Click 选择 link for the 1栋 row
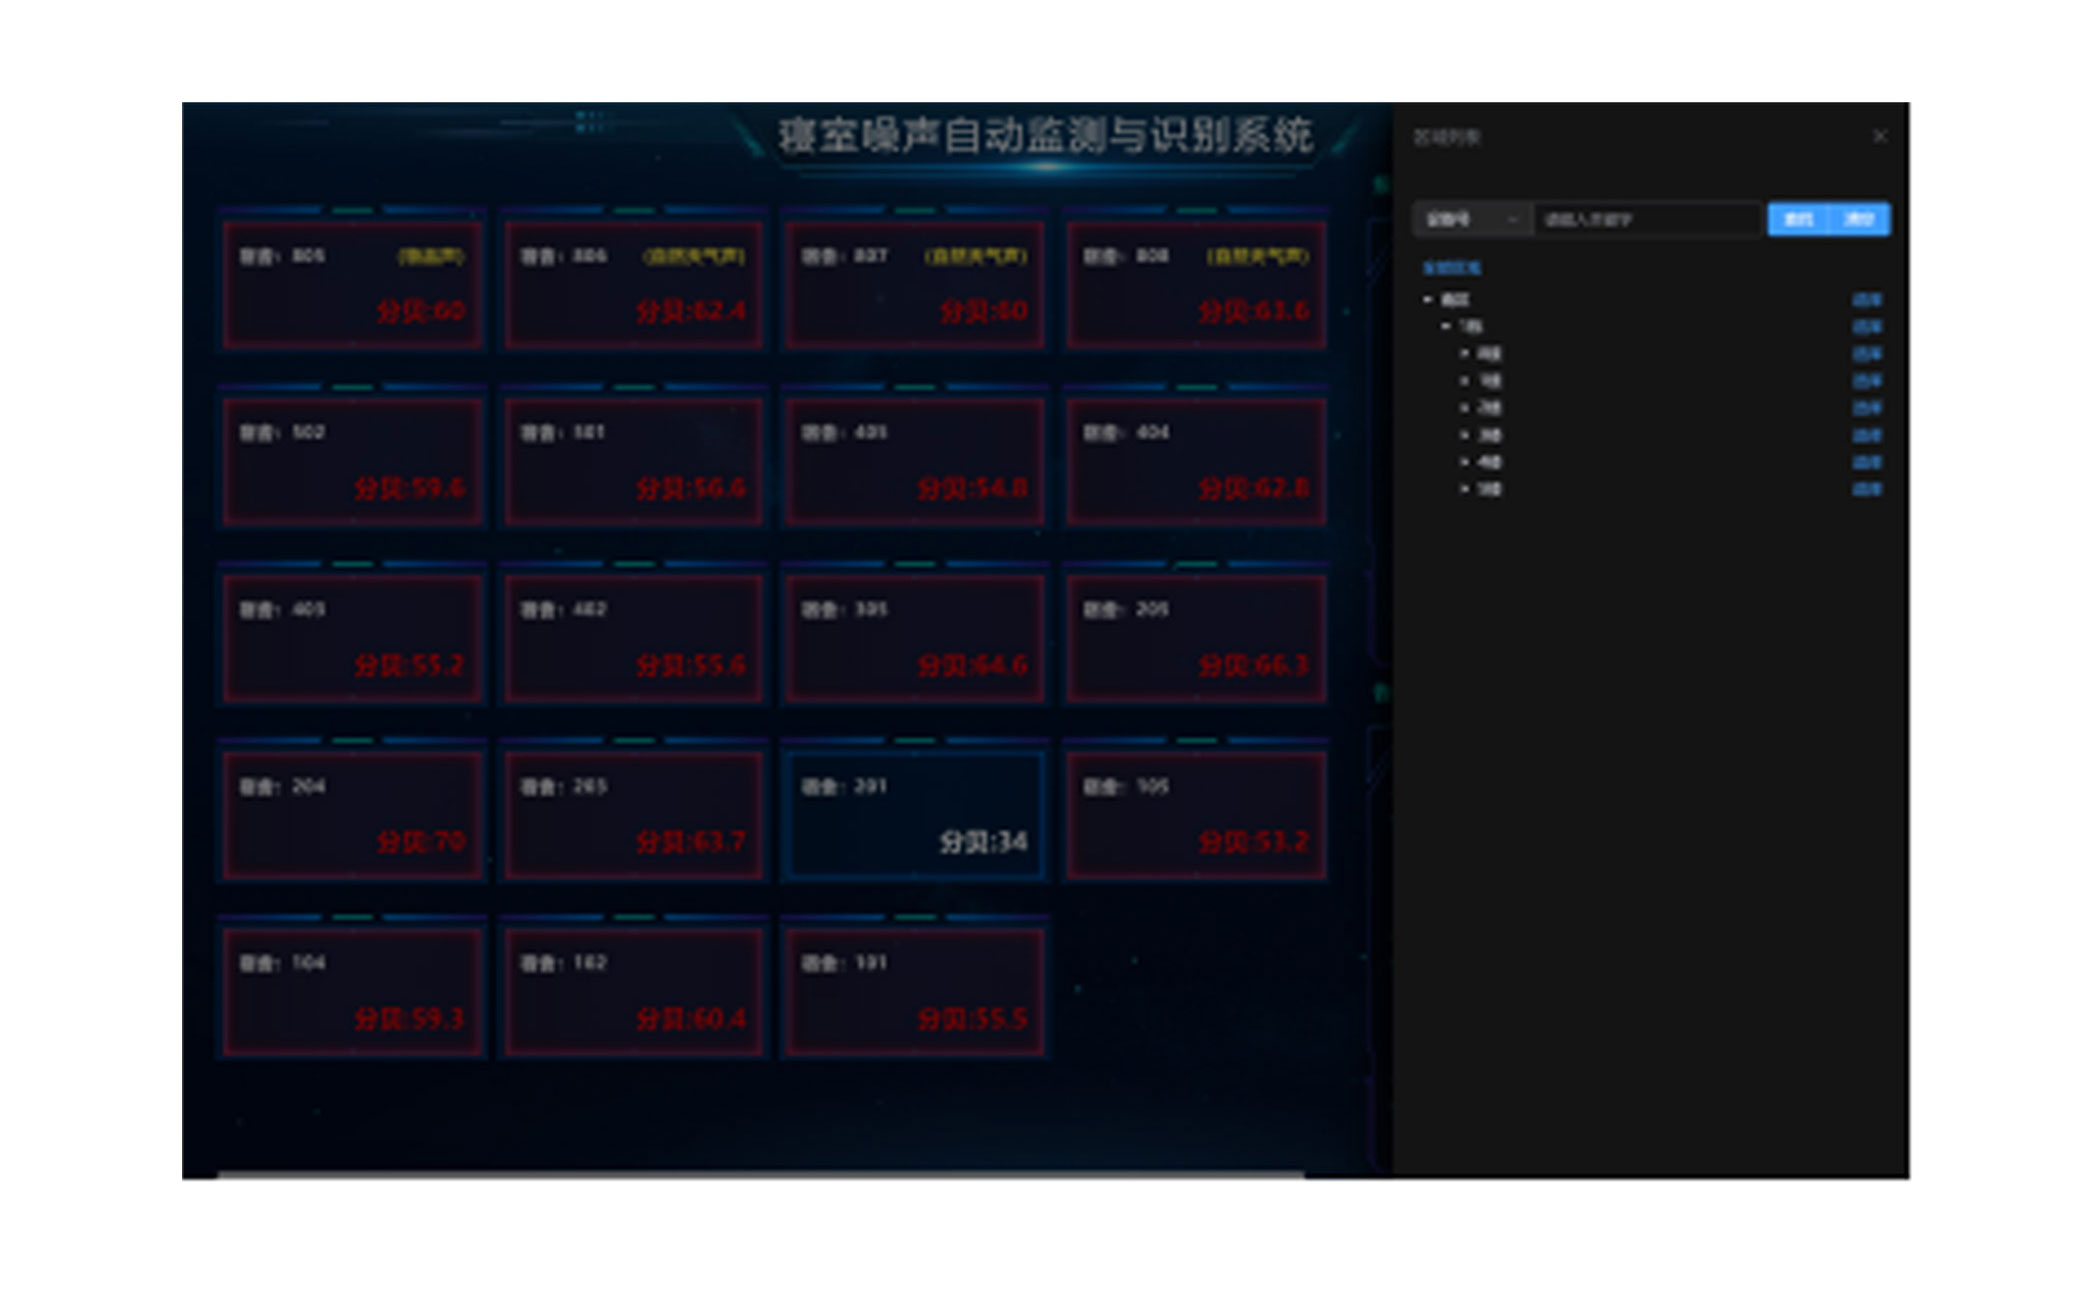2083x1314 pixels. point(1866,327)
